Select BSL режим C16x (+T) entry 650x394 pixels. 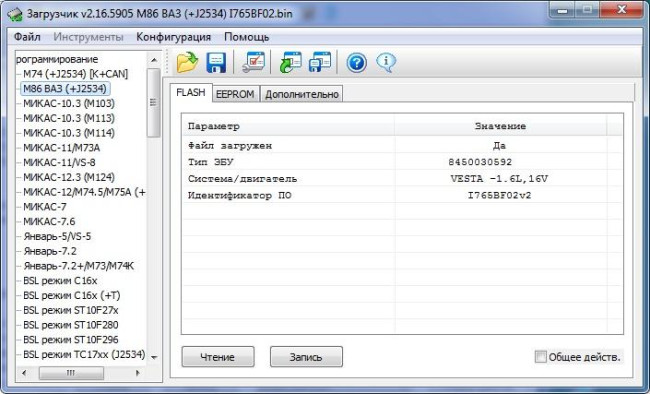pos(72,296)
